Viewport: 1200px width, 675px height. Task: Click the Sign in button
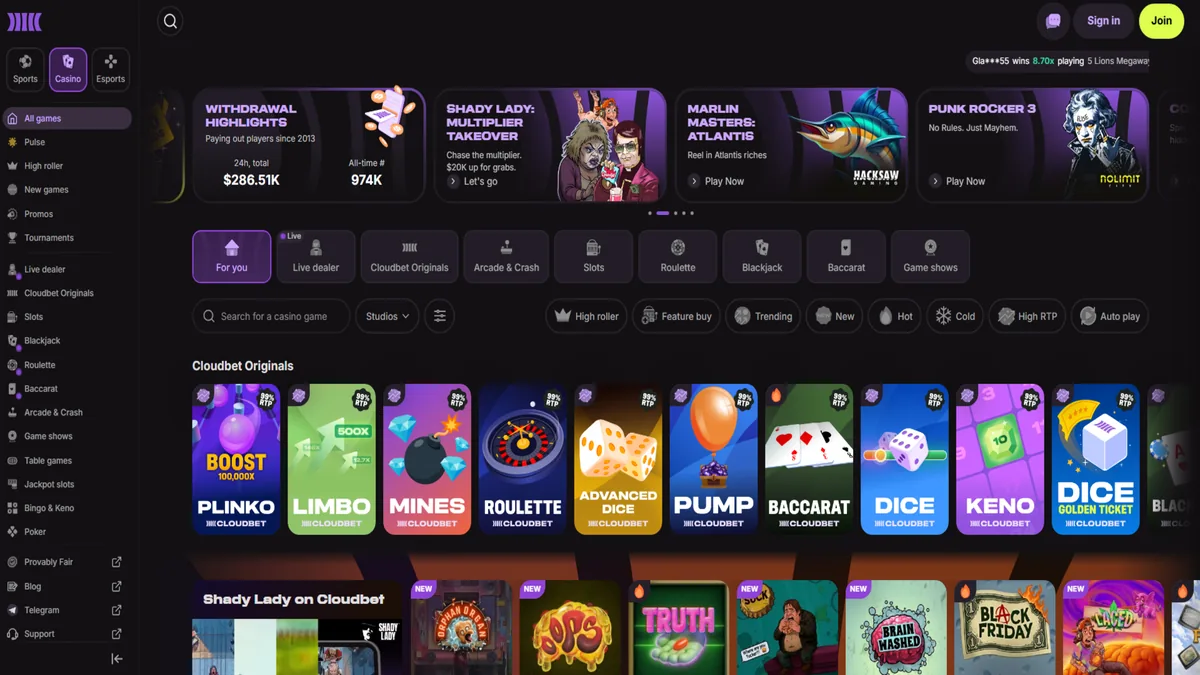[1104, 21]
